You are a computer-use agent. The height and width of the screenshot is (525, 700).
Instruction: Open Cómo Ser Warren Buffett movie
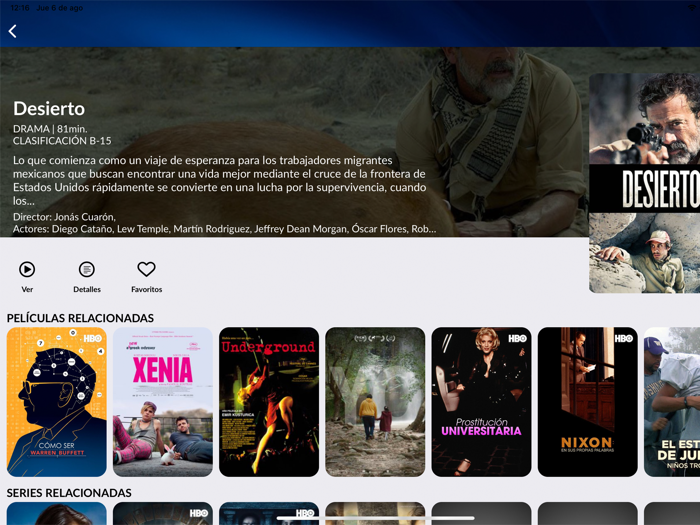[x=57, y=402]
